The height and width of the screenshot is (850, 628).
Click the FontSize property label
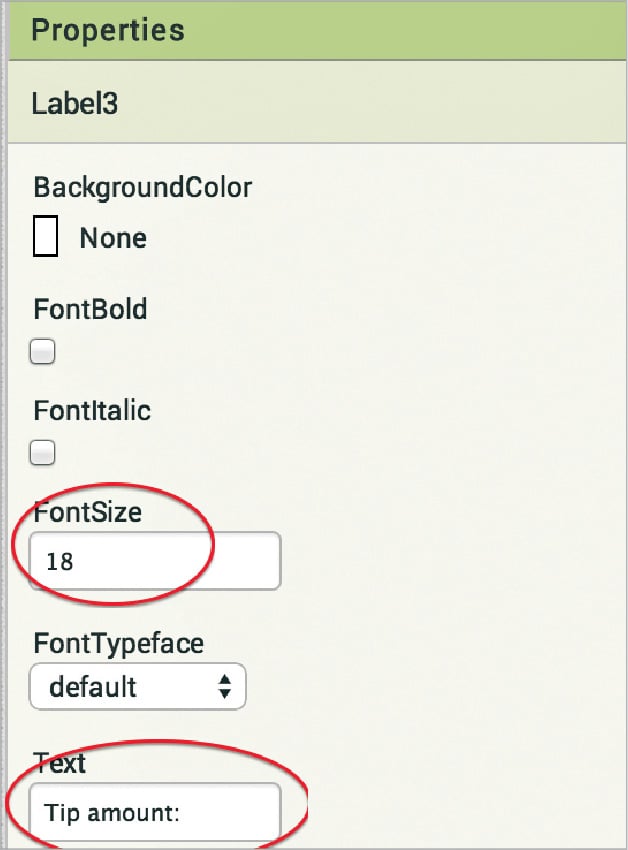coord(87,514)
